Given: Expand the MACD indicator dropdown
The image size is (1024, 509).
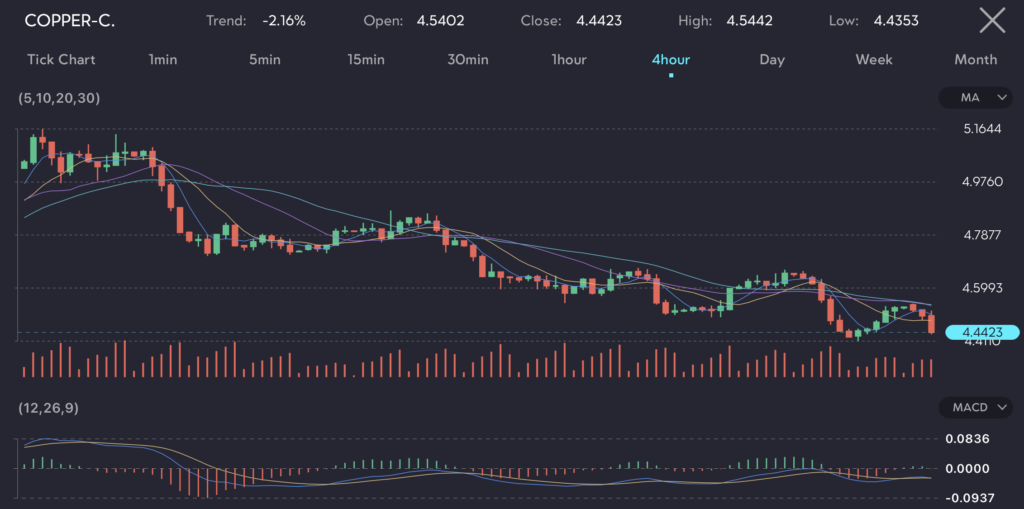Looking at the screenshot, I should pos(976,407).
